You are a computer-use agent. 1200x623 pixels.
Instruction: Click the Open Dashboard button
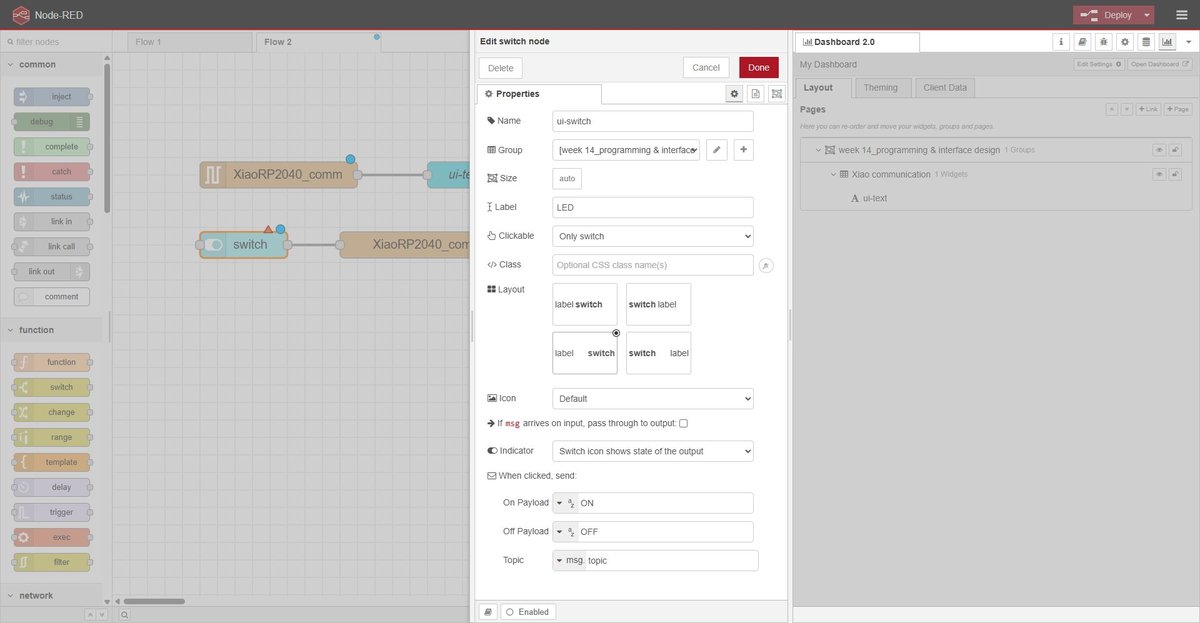[x=1160, y=64]
